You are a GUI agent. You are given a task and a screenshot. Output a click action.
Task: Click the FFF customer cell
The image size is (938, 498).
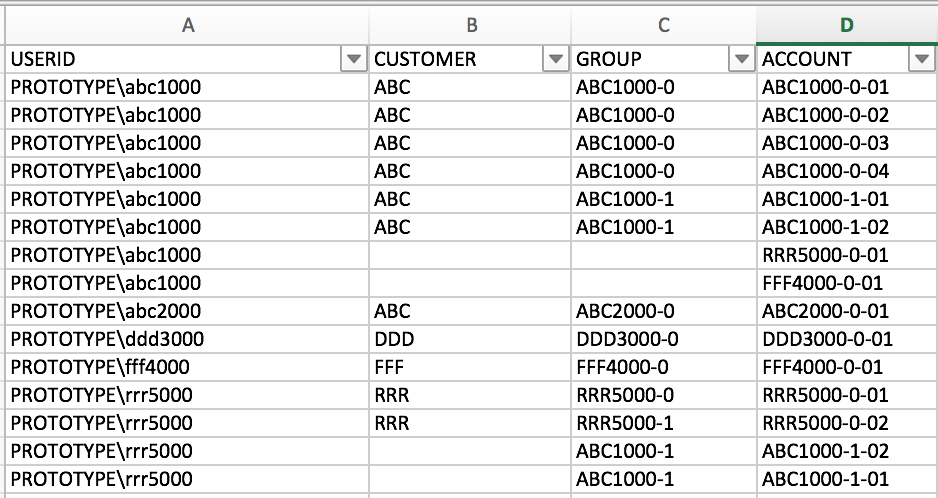[x=390, y=367]
